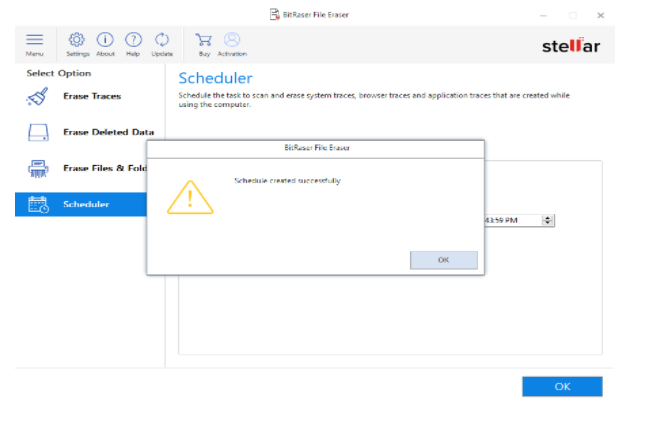Confirm the dialog with small OK button

pos(444,260)
